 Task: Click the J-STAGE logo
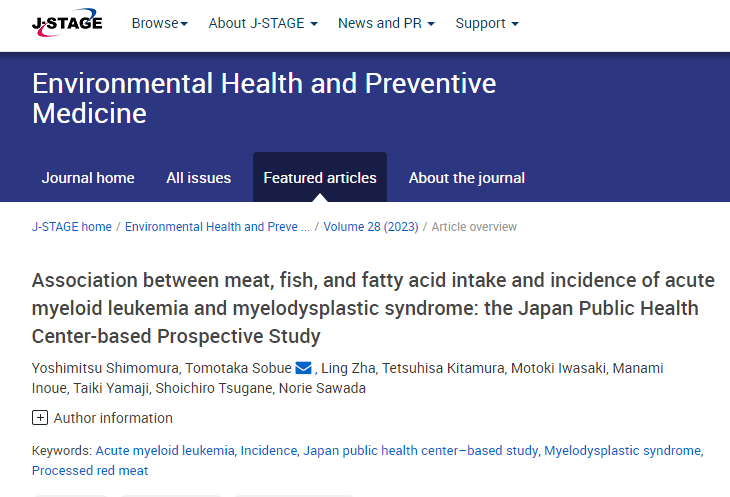pos(67,23)
